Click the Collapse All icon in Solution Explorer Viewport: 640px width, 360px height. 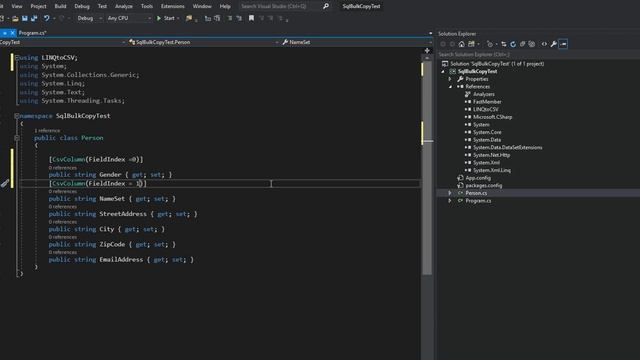pyautogui.click(x=522, y=44)
